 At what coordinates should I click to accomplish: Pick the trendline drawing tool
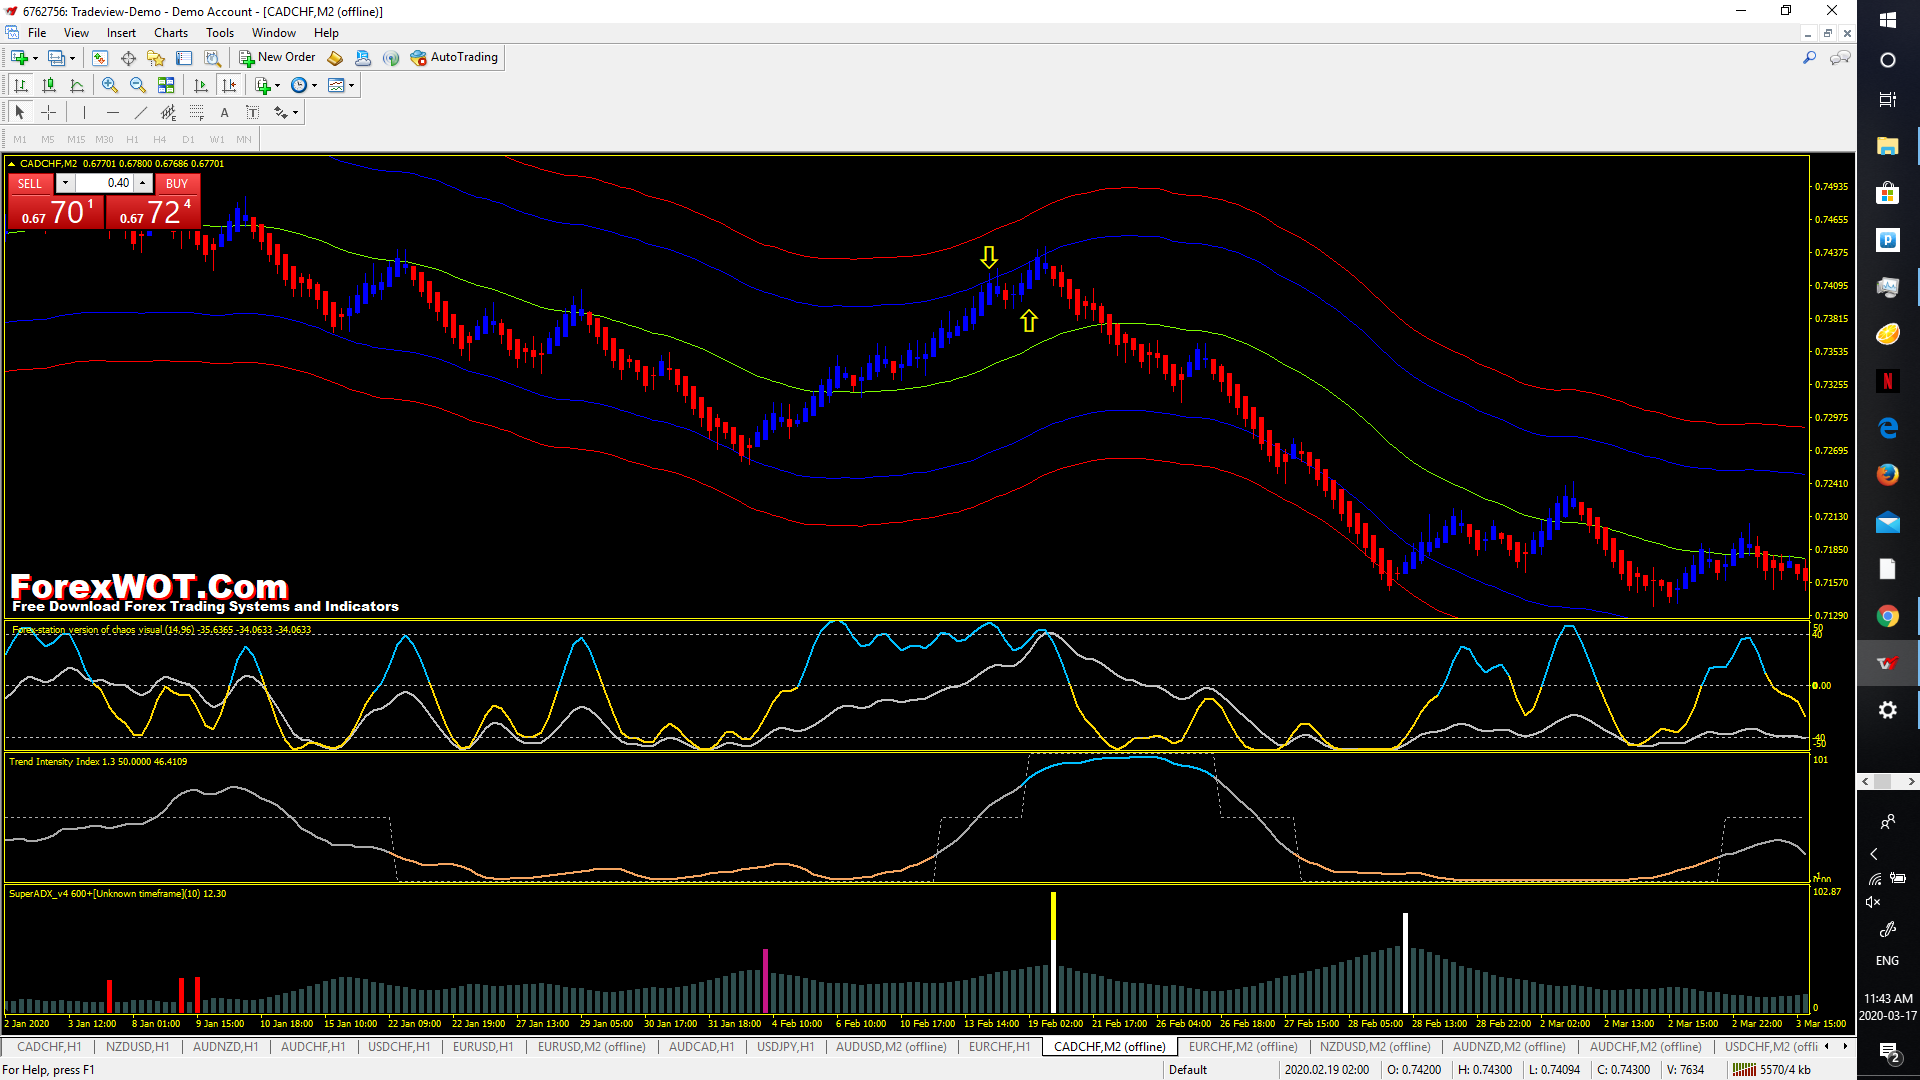[x=141, y=113]
